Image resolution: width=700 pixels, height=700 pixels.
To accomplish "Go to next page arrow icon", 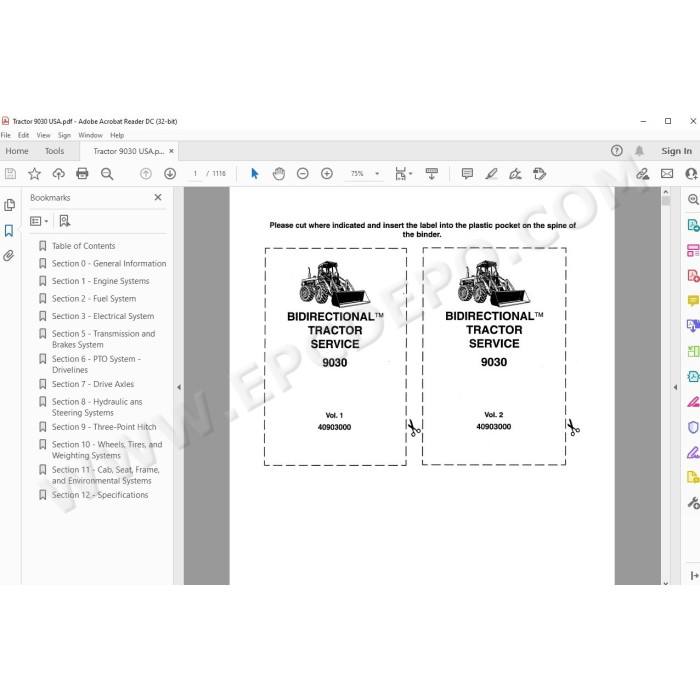I will [170, 173].
